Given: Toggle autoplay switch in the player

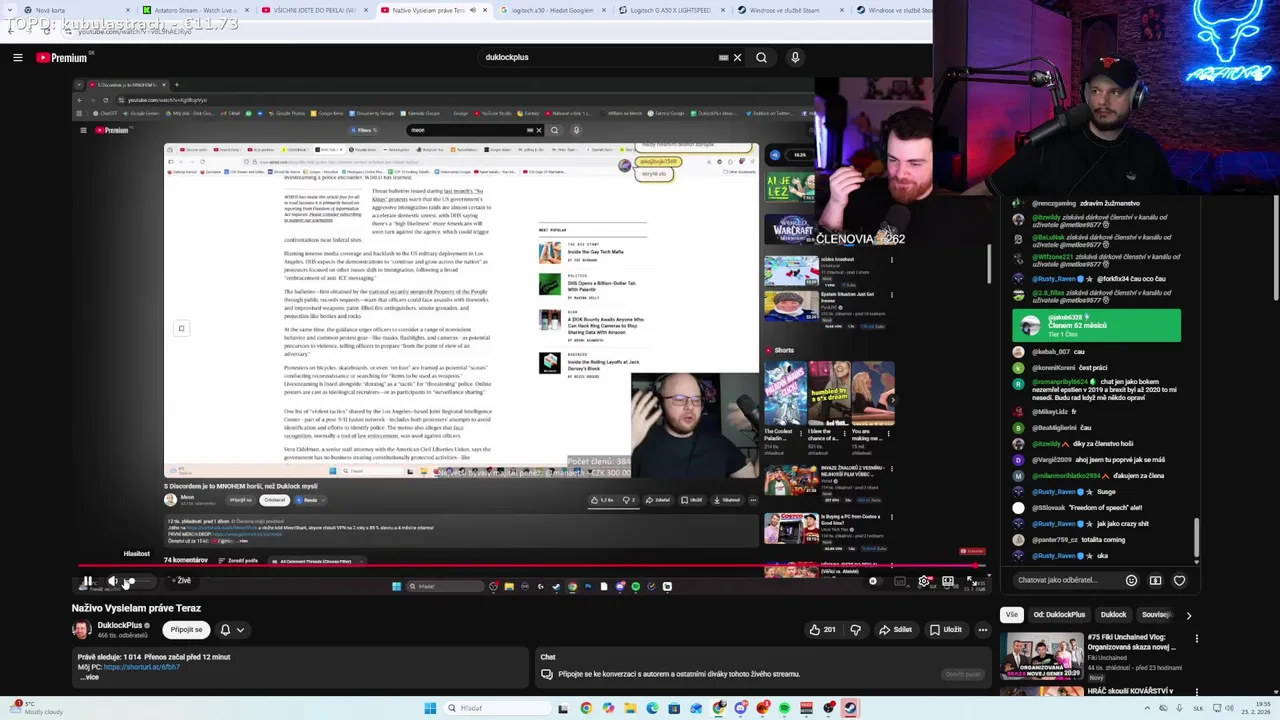Looking at the screenshot, I should point(875,581).
